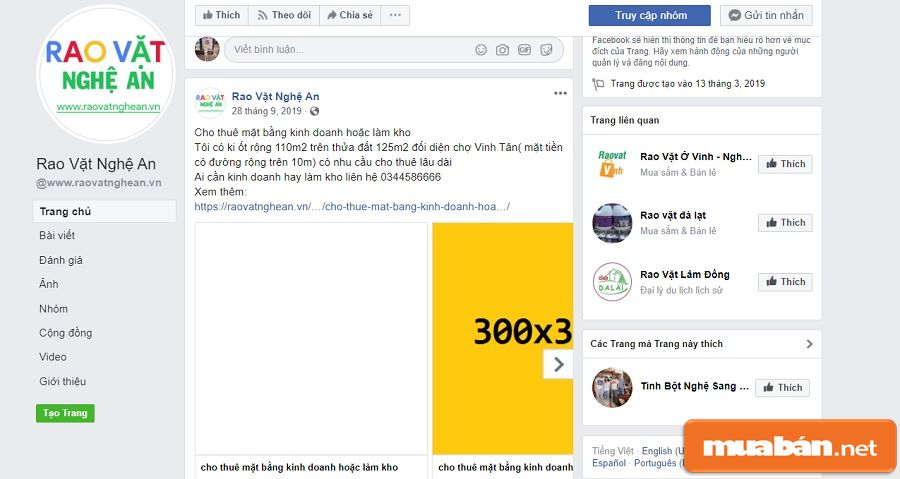Click the commenter profile avatar

(x=207, y=49)
